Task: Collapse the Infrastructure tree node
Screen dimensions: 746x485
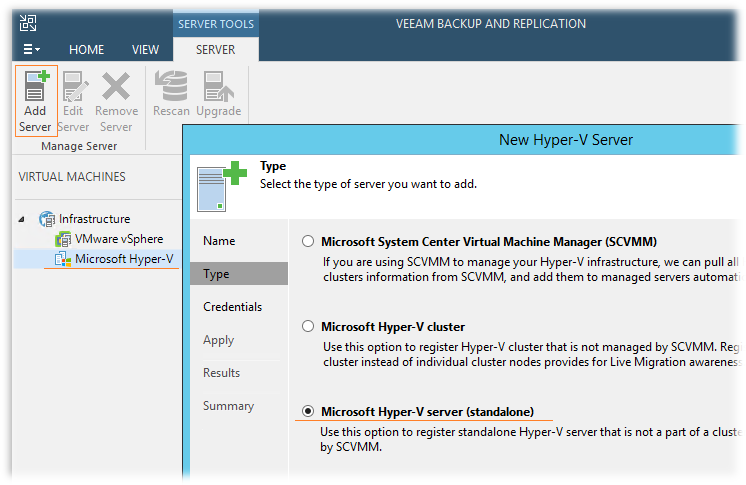Action: pyautogui.click(x=21, y=219)
